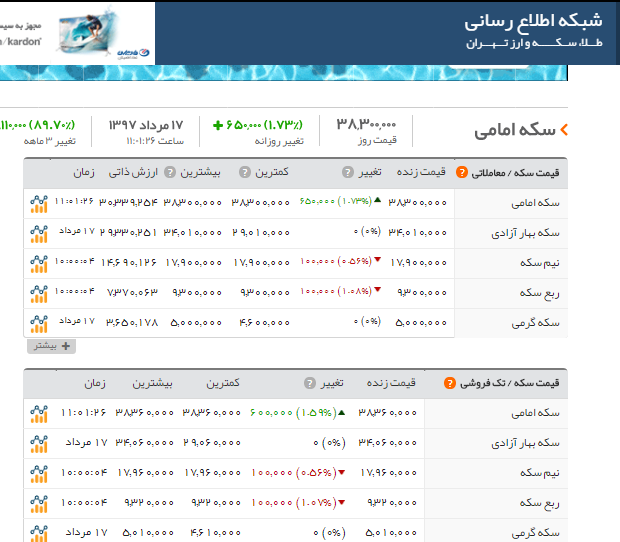Viewport: 620px width, 542px height.
Task: Open chart icon for ربع سکه معاملاتی row
Action: click(39, 294)
